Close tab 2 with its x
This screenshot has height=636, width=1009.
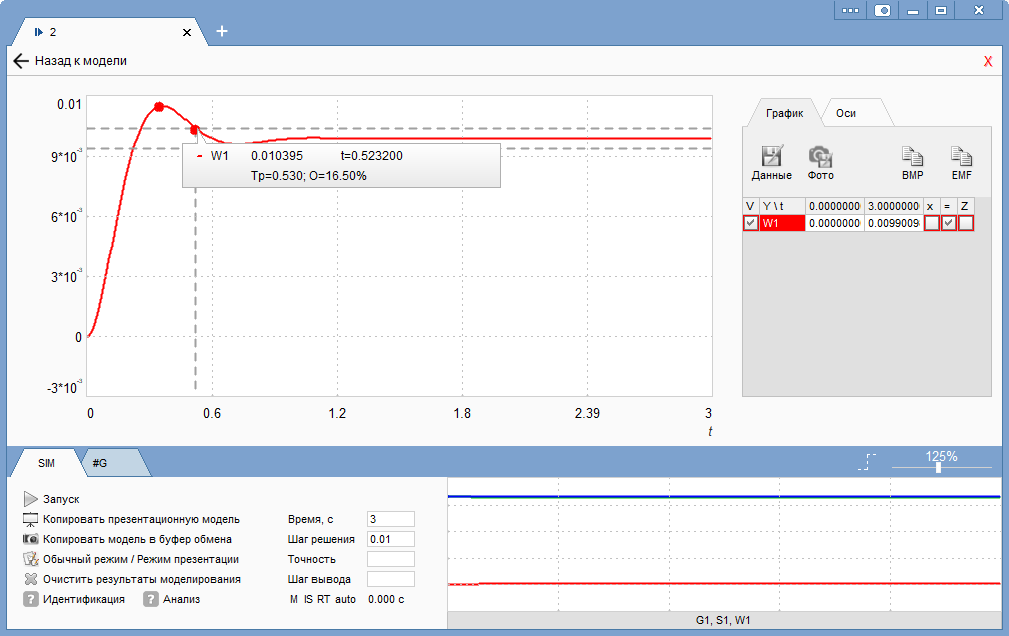[187, 32]
